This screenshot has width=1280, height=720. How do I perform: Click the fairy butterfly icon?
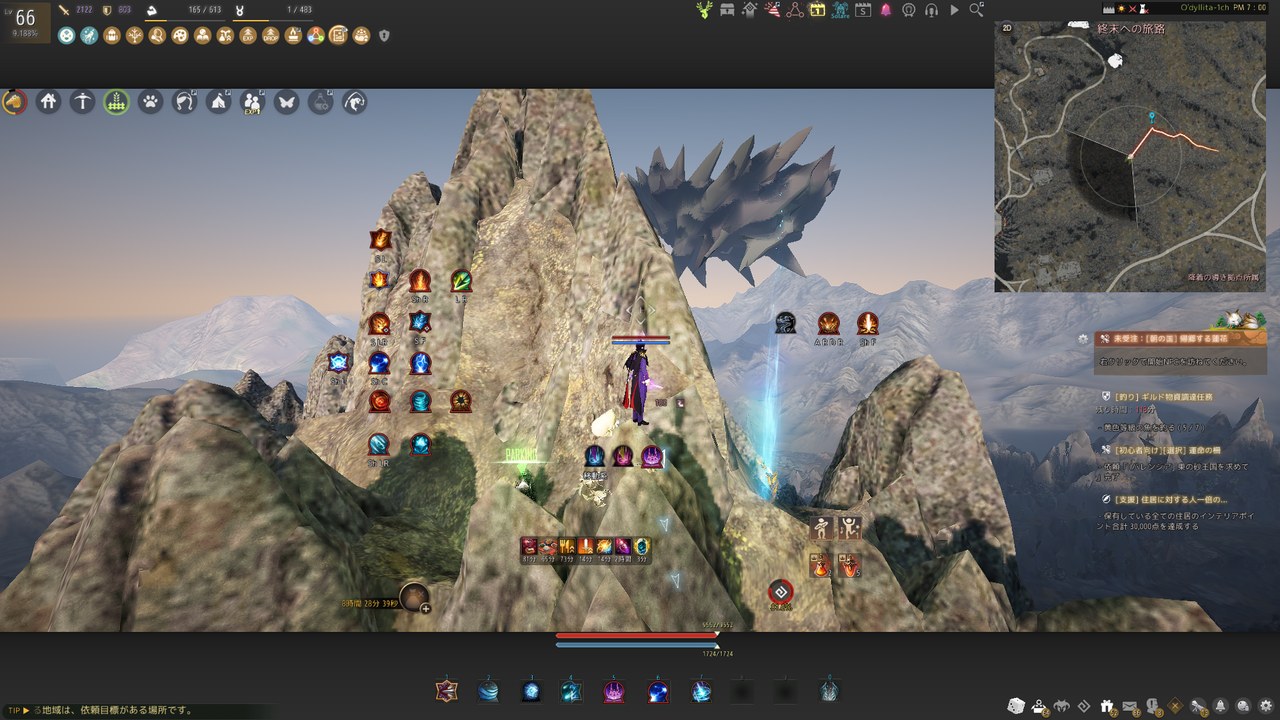287,101
